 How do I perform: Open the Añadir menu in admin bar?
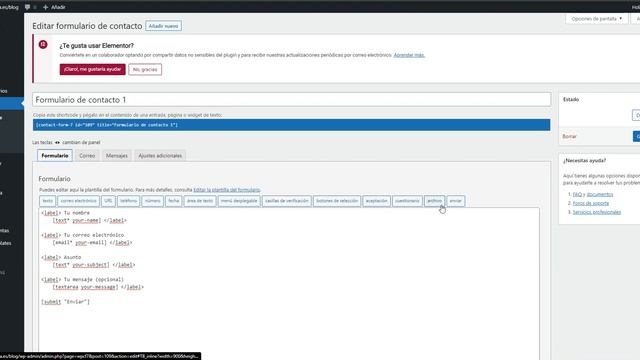pos(54,7)
